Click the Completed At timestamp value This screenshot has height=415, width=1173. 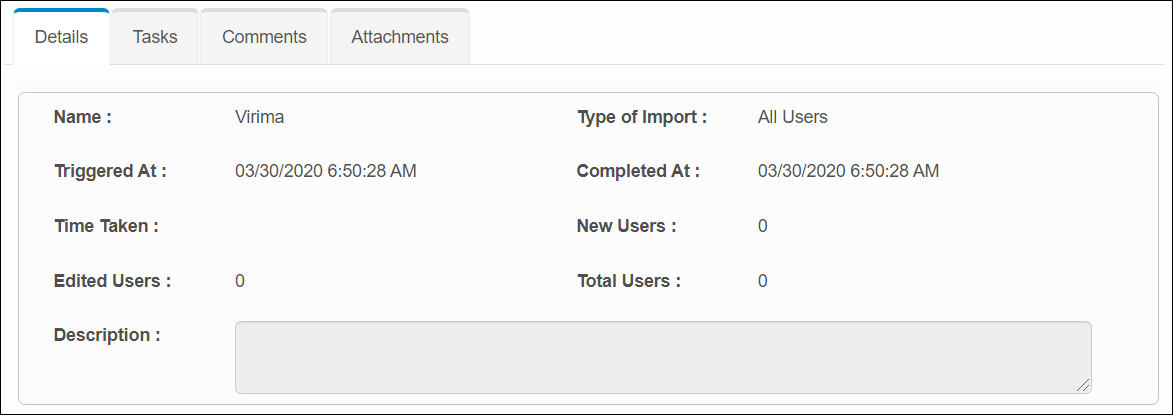[848, 171]
